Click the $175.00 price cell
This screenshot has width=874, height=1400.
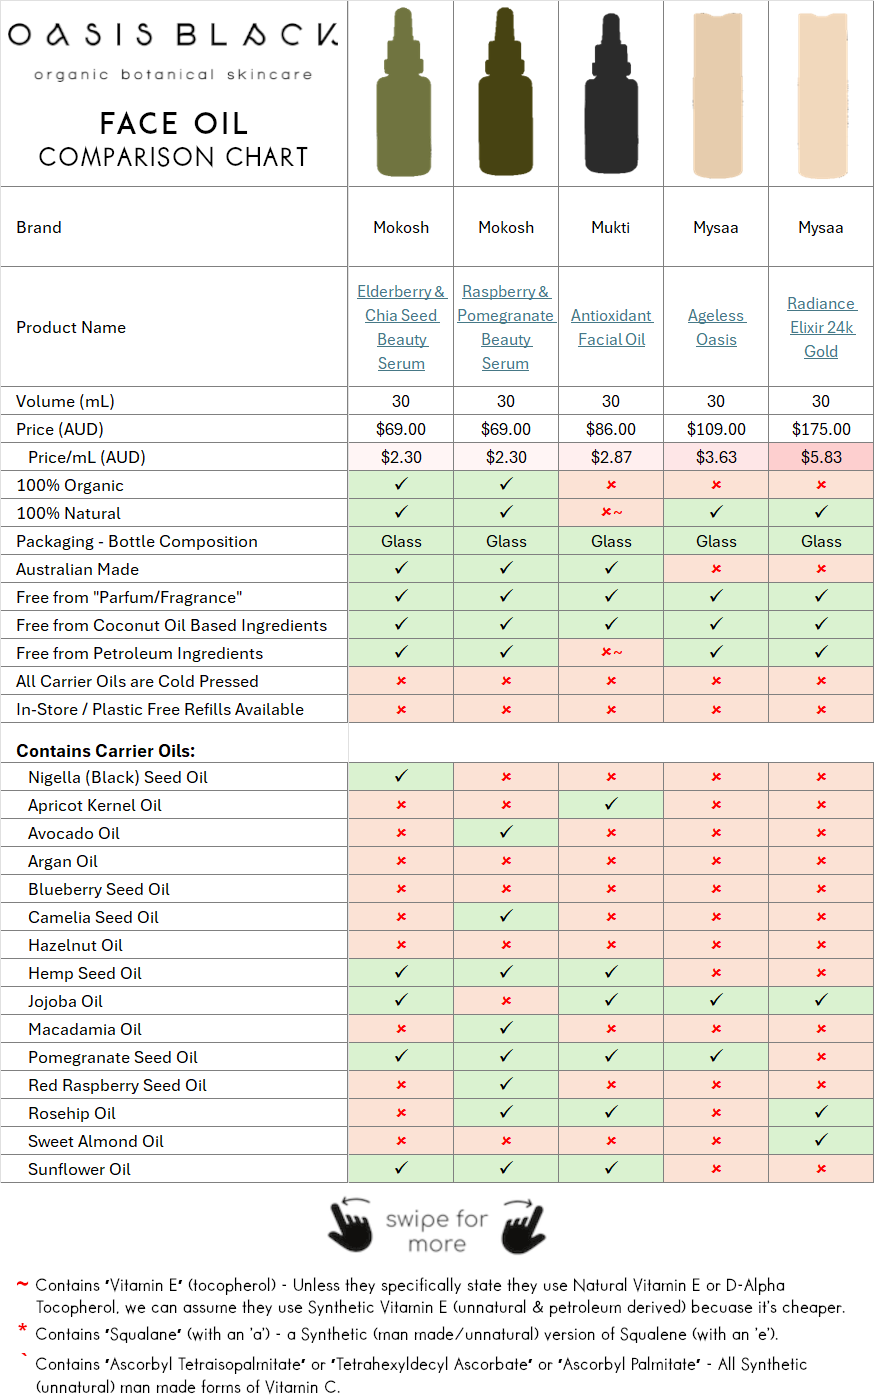(x=821, y=429)
